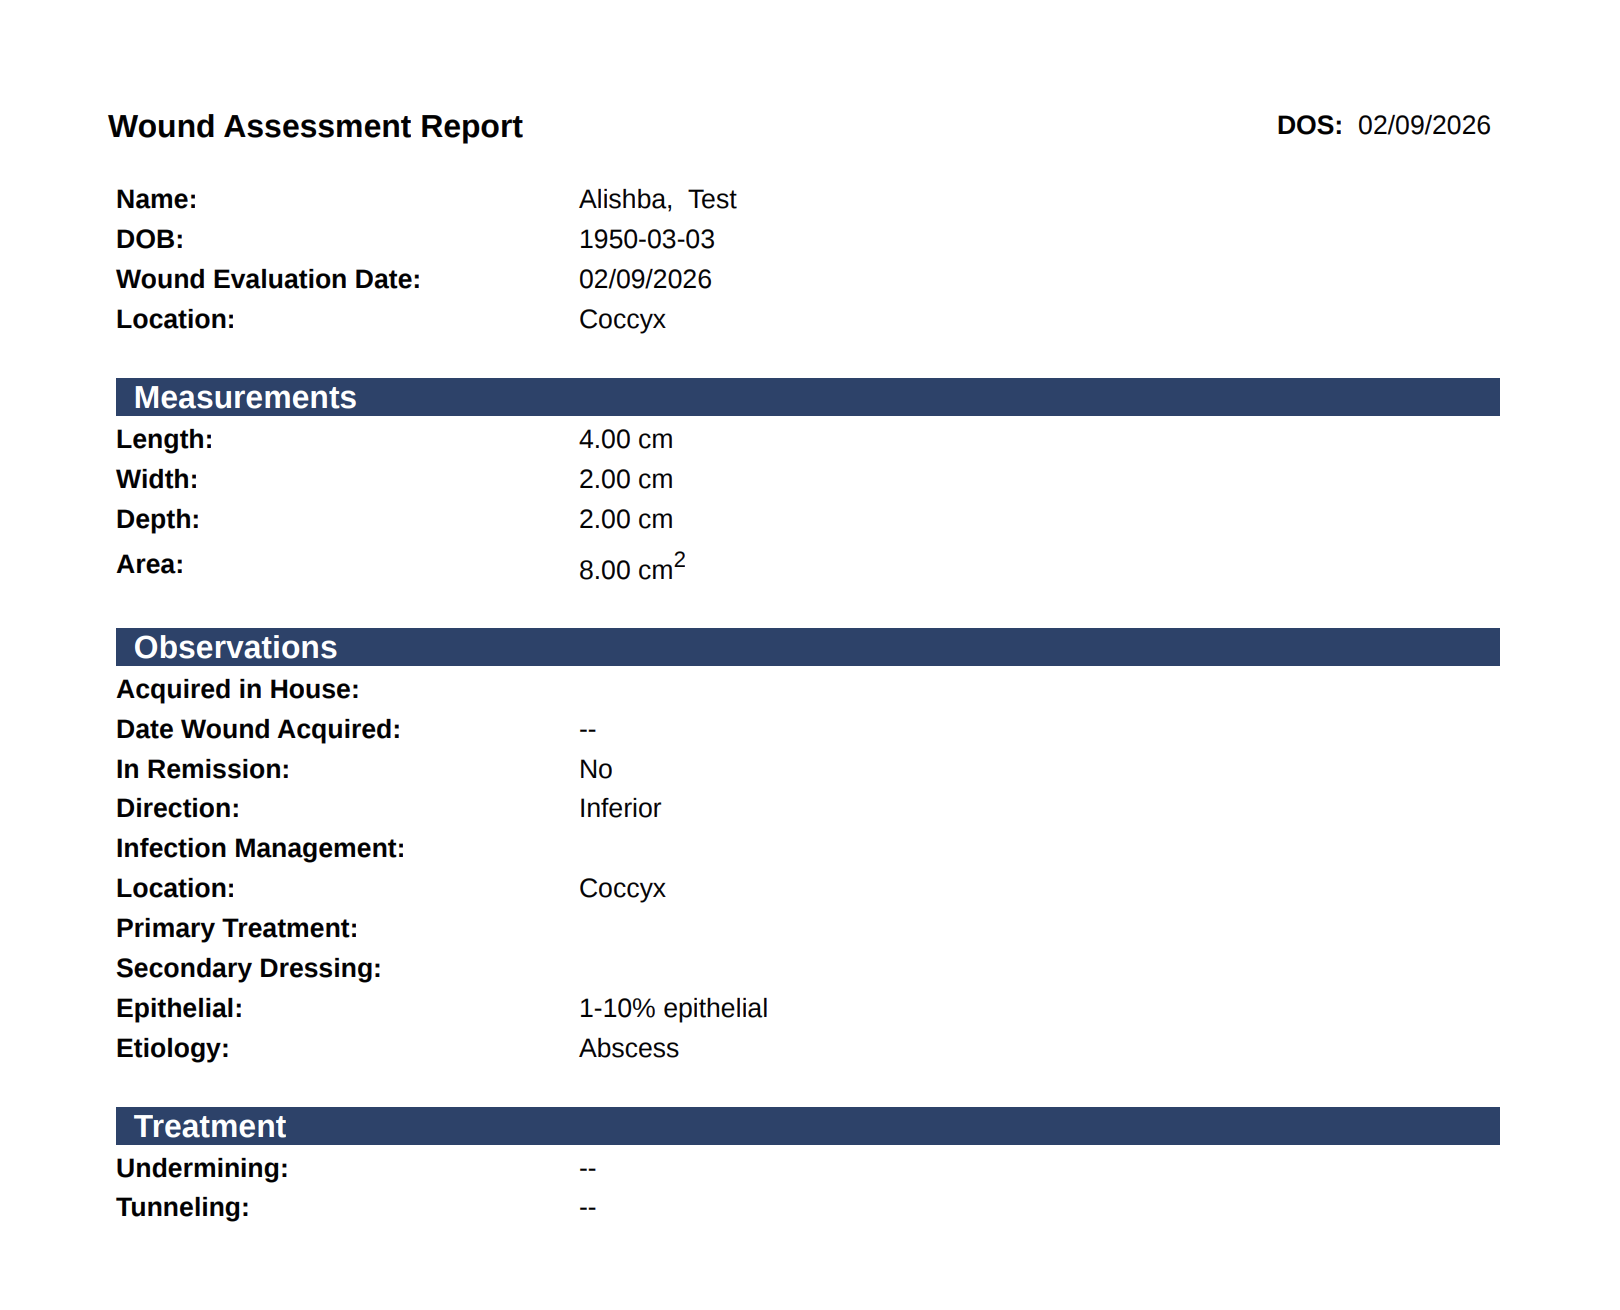Click the Etiology value Abscess
This screenshot has height=1310, width=1620.
[x=629, y=1048]
